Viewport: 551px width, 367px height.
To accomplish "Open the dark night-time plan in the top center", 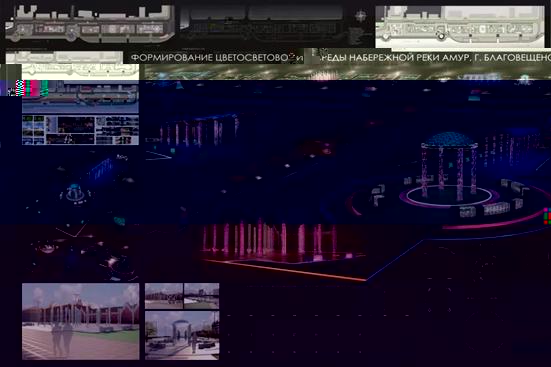I will click(x=262, y=23).
